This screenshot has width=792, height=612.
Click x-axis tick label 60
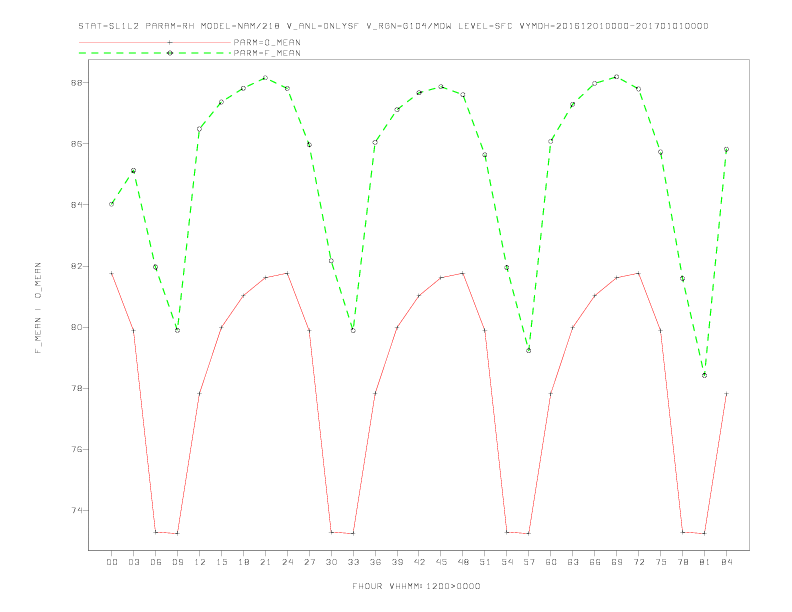[x=551, y=562]
